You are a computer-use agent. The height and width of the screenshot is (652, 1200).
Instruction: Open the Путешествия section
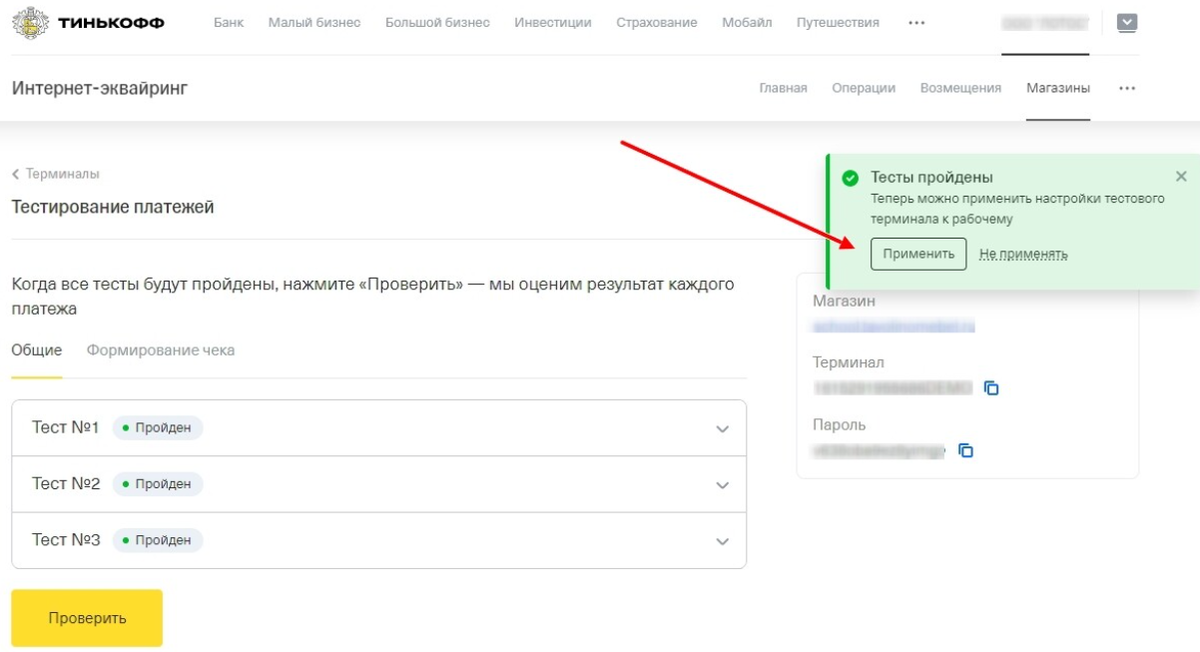pyautogui.click(x=838, y=22)
